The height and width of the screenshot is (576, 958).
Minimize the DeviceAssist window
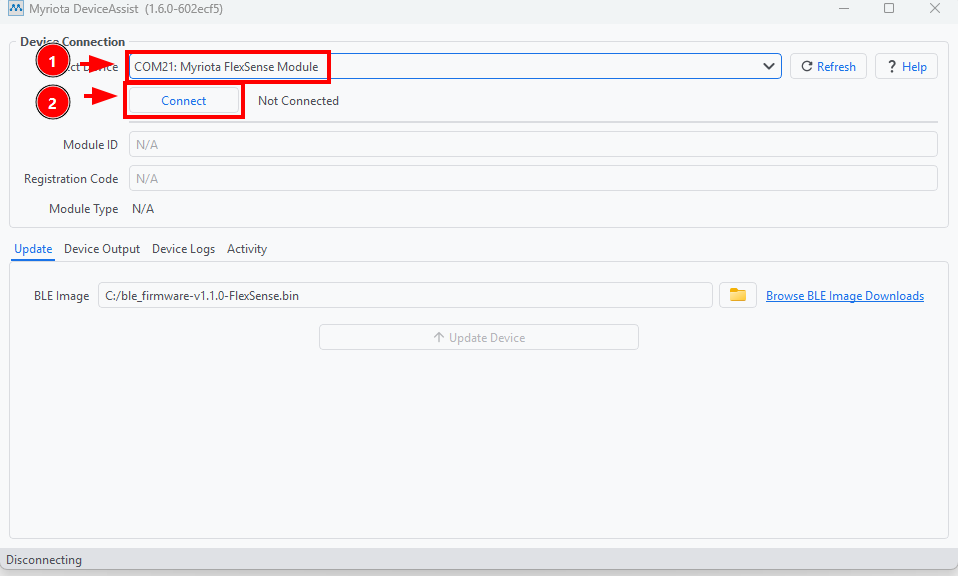tap(844, 9)
